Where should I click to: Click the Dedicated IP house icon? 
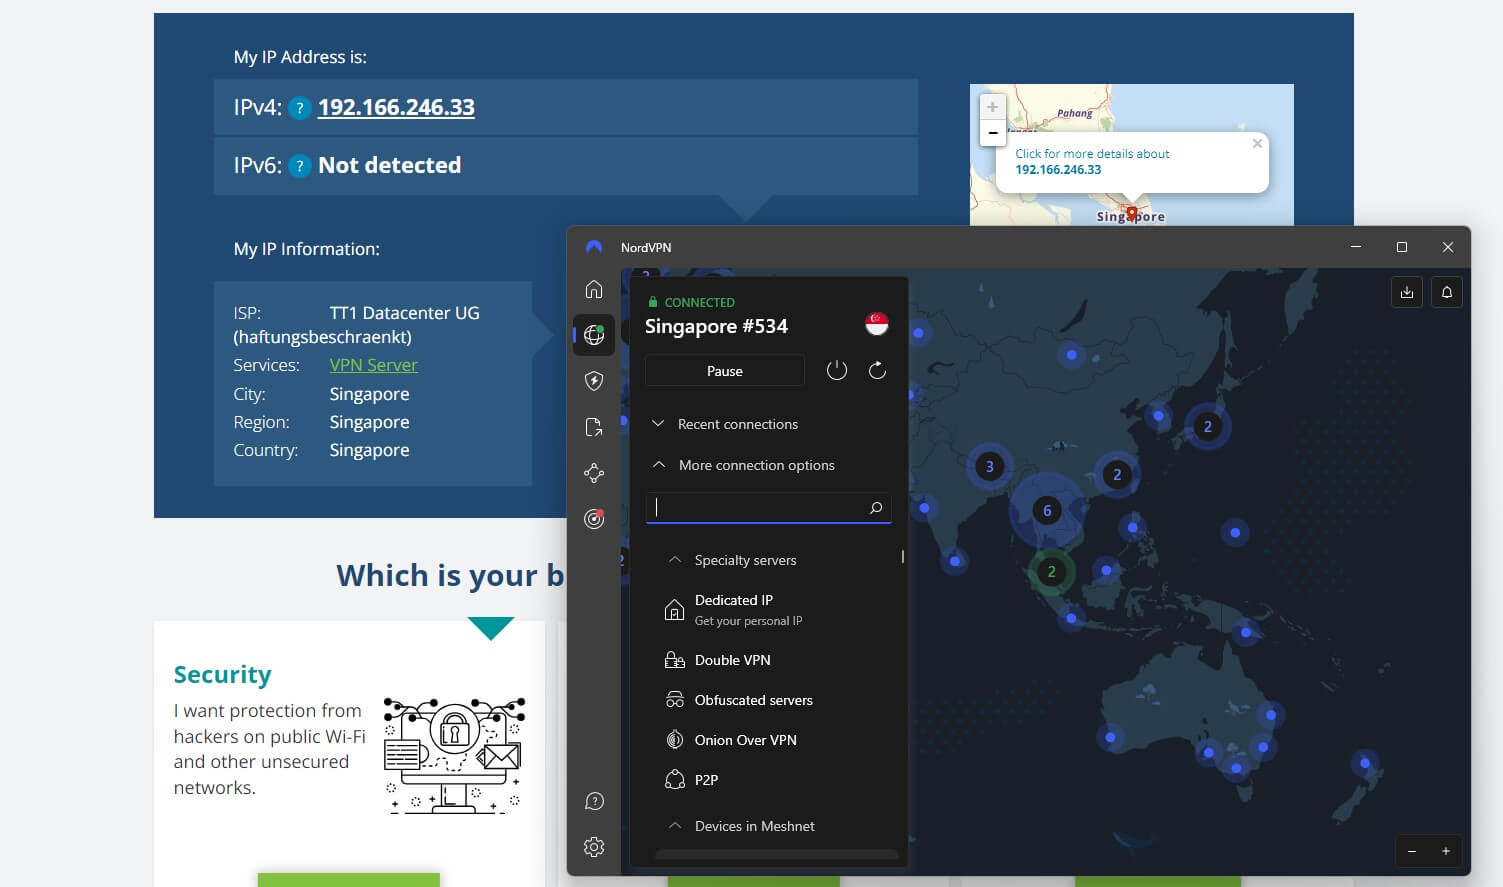(x=675, y=610)
